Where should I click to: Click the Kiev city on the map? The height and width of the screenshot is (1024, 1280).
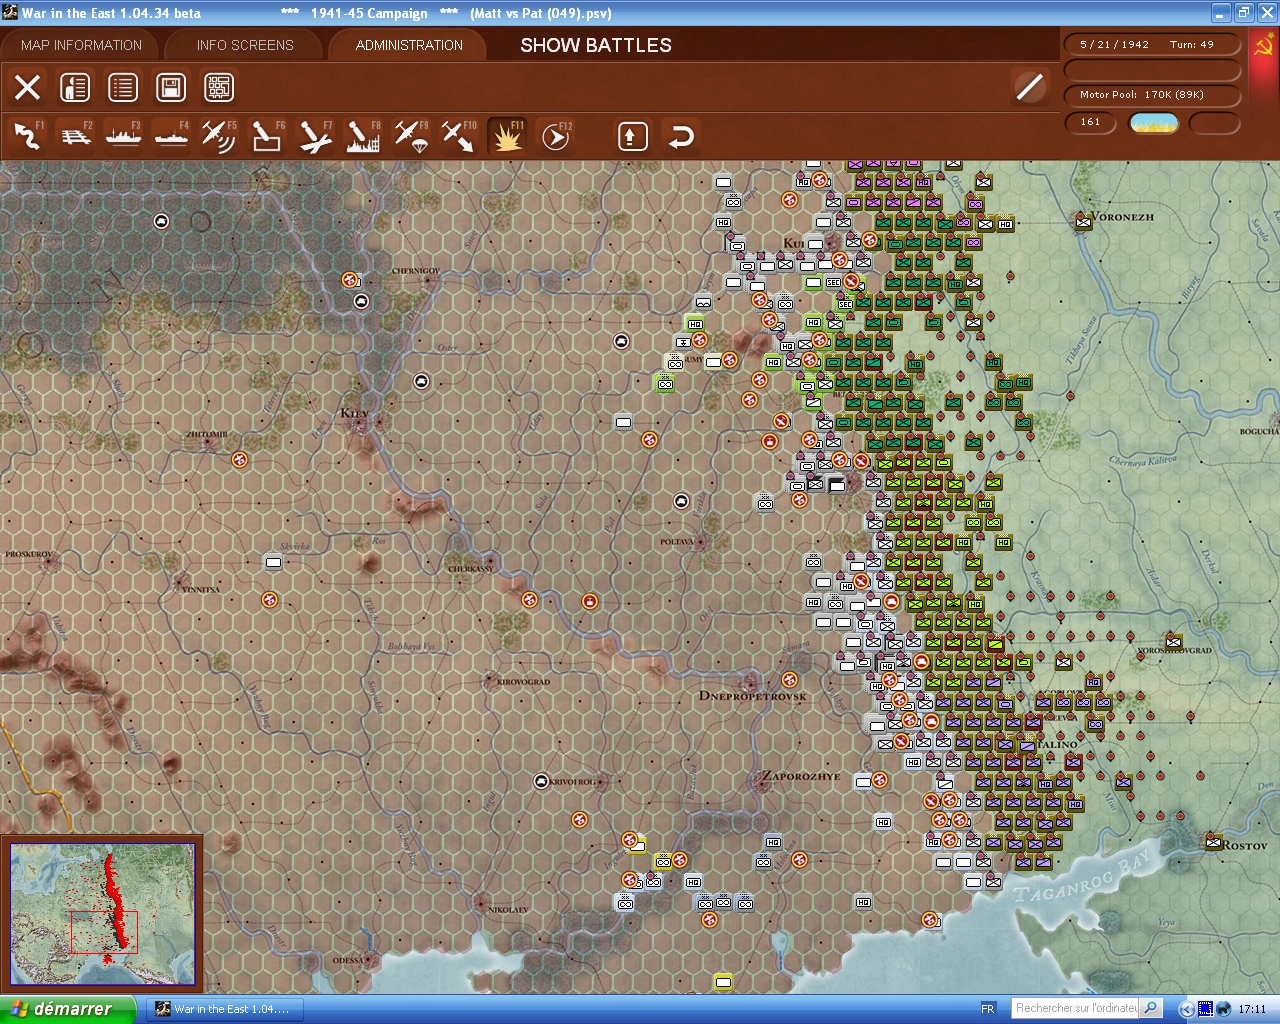359,424
